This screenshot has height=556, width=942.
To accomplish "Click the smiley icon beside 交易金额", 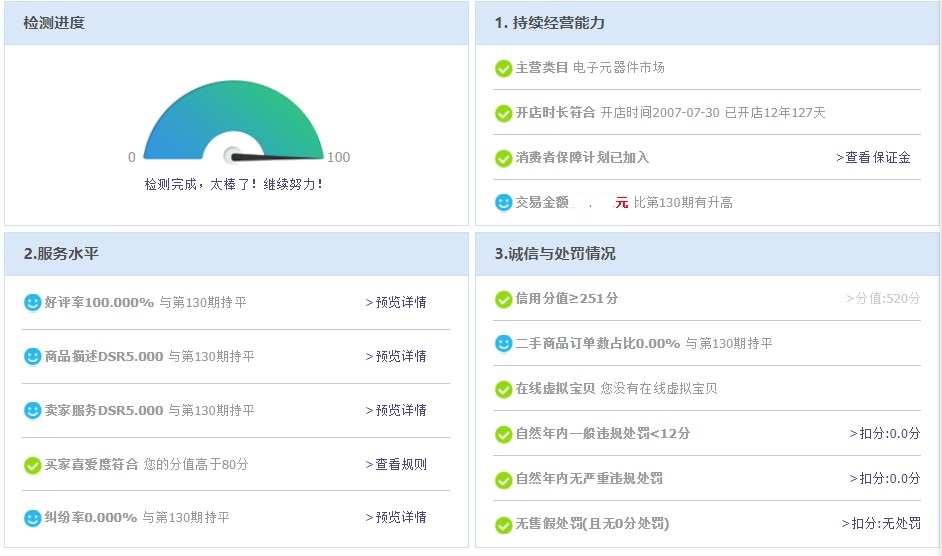I will pyautogui.click(x=504, y=202).
